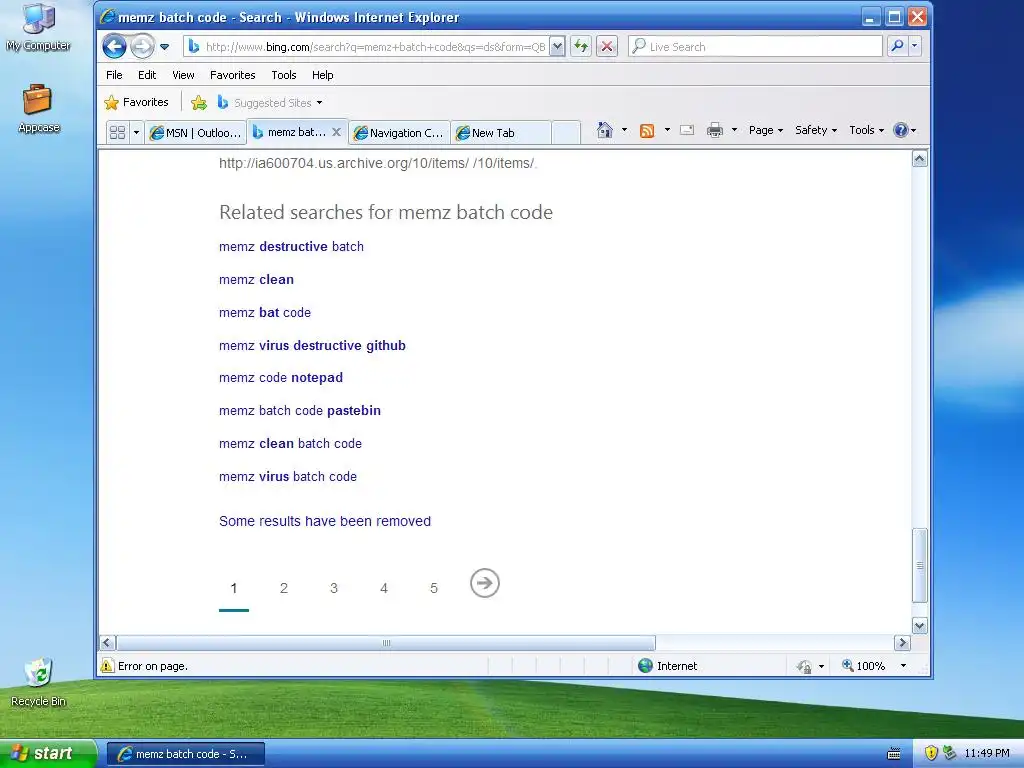
Task: Click the Read Mail envelope icon
Action: (x=687, y=130)
